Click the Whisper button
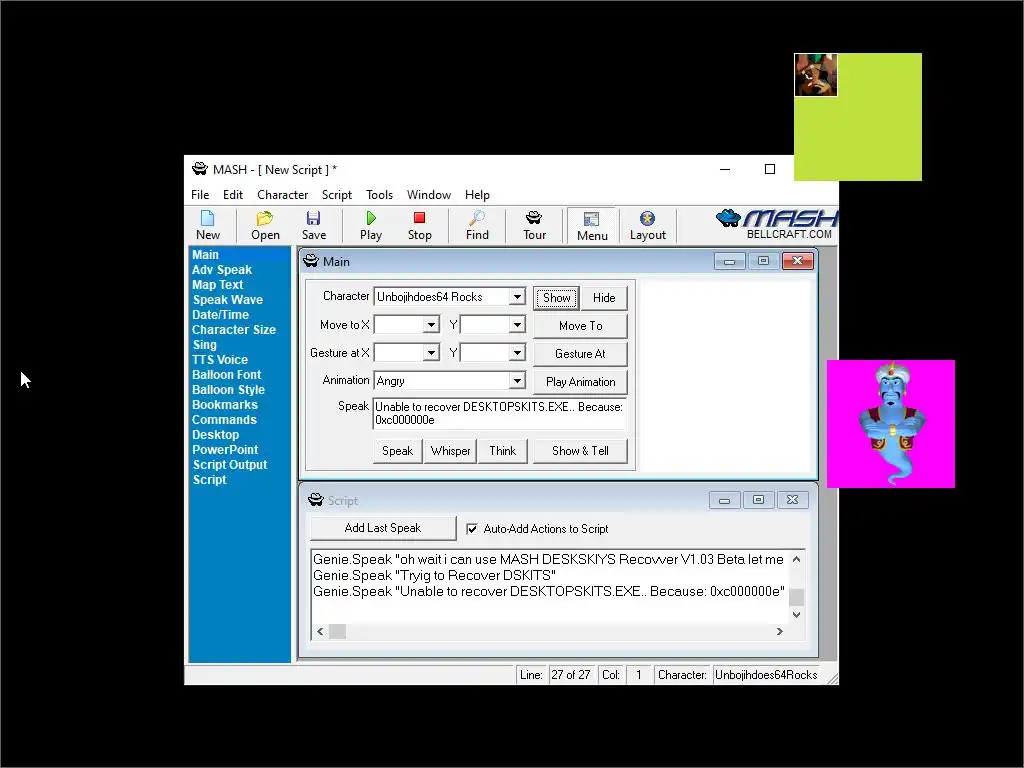Viewport: 1024px width, 768px height. point(450,451)
